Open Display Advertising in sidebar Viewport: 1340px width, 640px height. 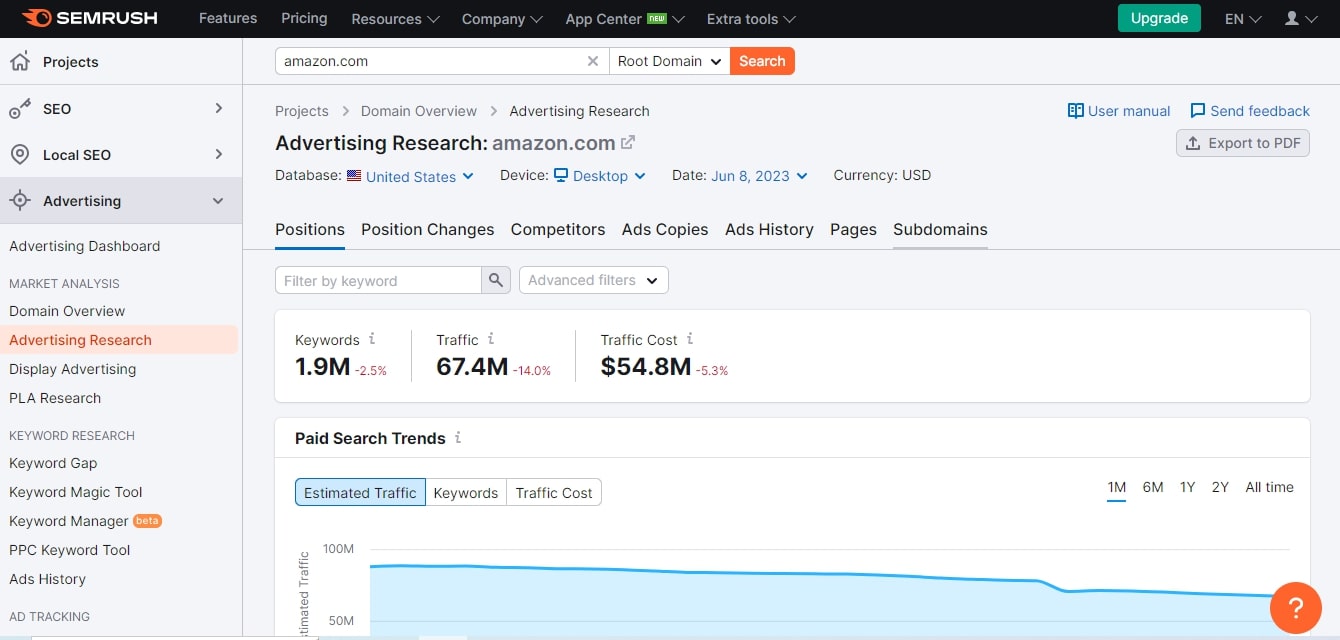click(x=72, y=369)
